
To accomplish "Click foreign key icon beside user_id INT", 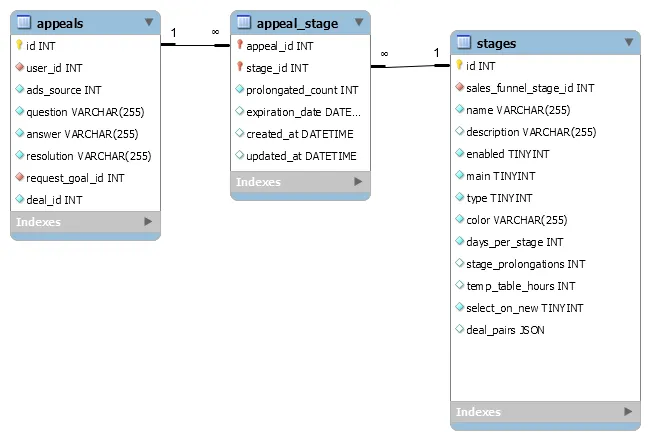I will point(19,66).
